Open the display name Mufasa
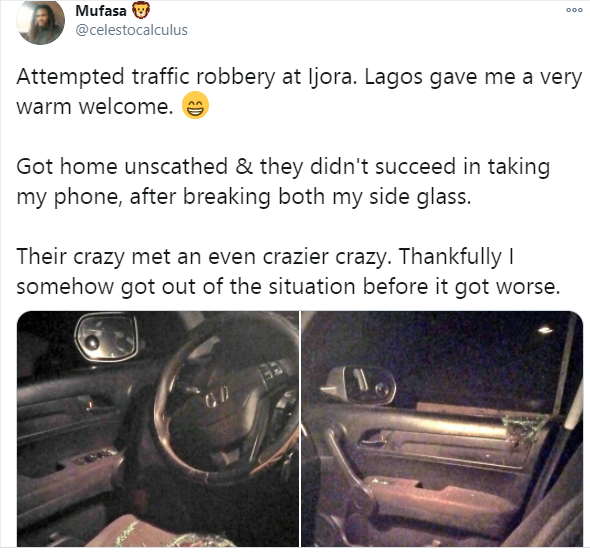The width and height of the screenshot is (590, 552). [101, 11]
